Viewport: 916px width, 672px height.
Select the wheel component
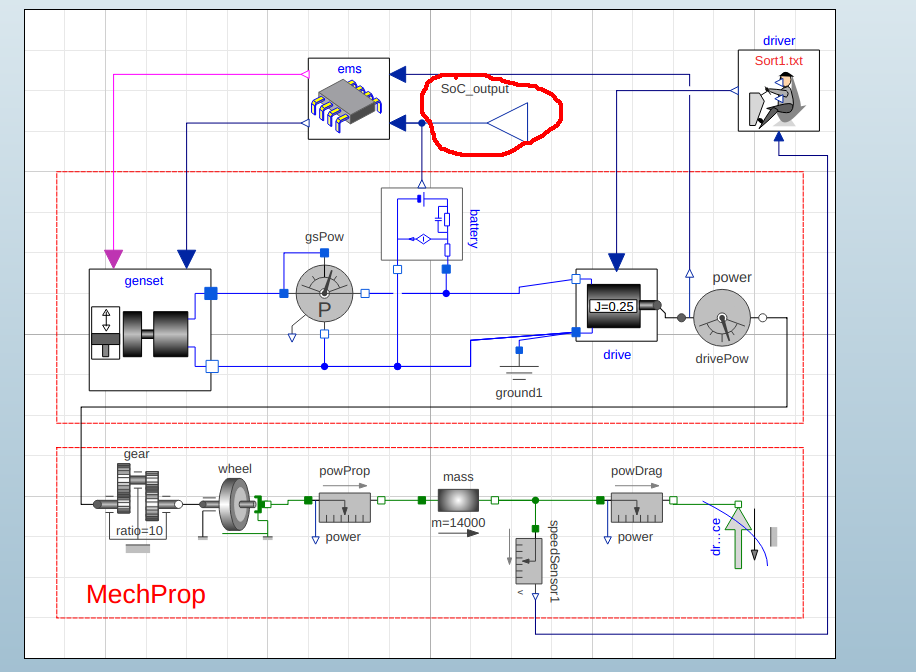pos(234,505)
